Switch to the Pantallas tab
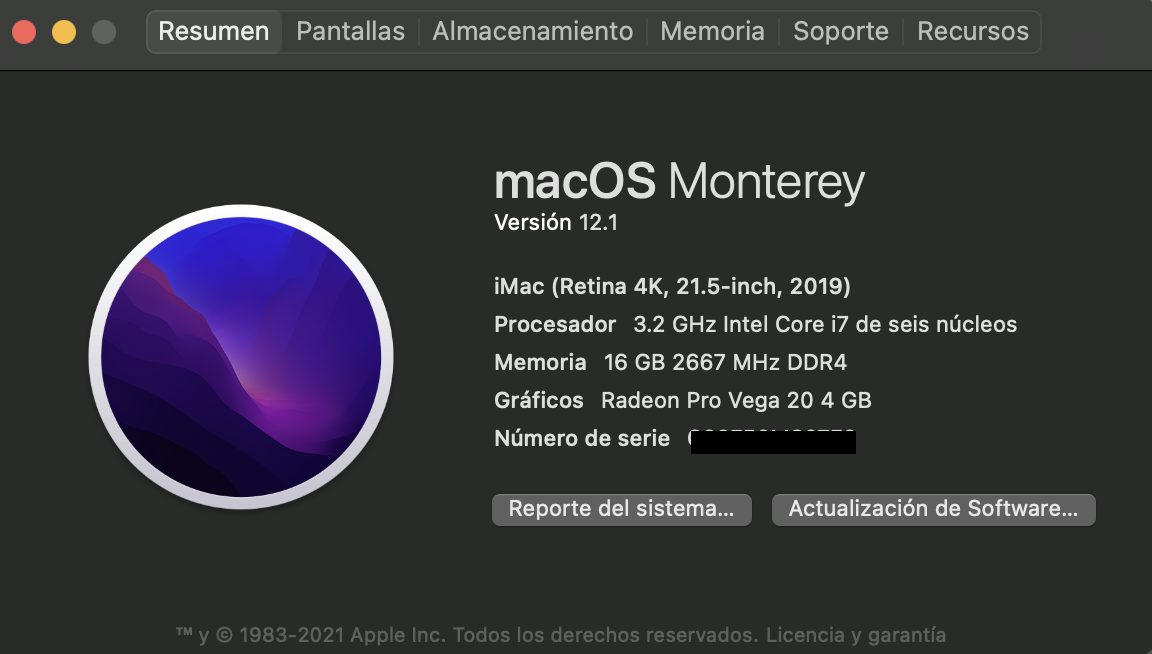The width and height of the screenshot is (1152, 654). pos(351,32)
